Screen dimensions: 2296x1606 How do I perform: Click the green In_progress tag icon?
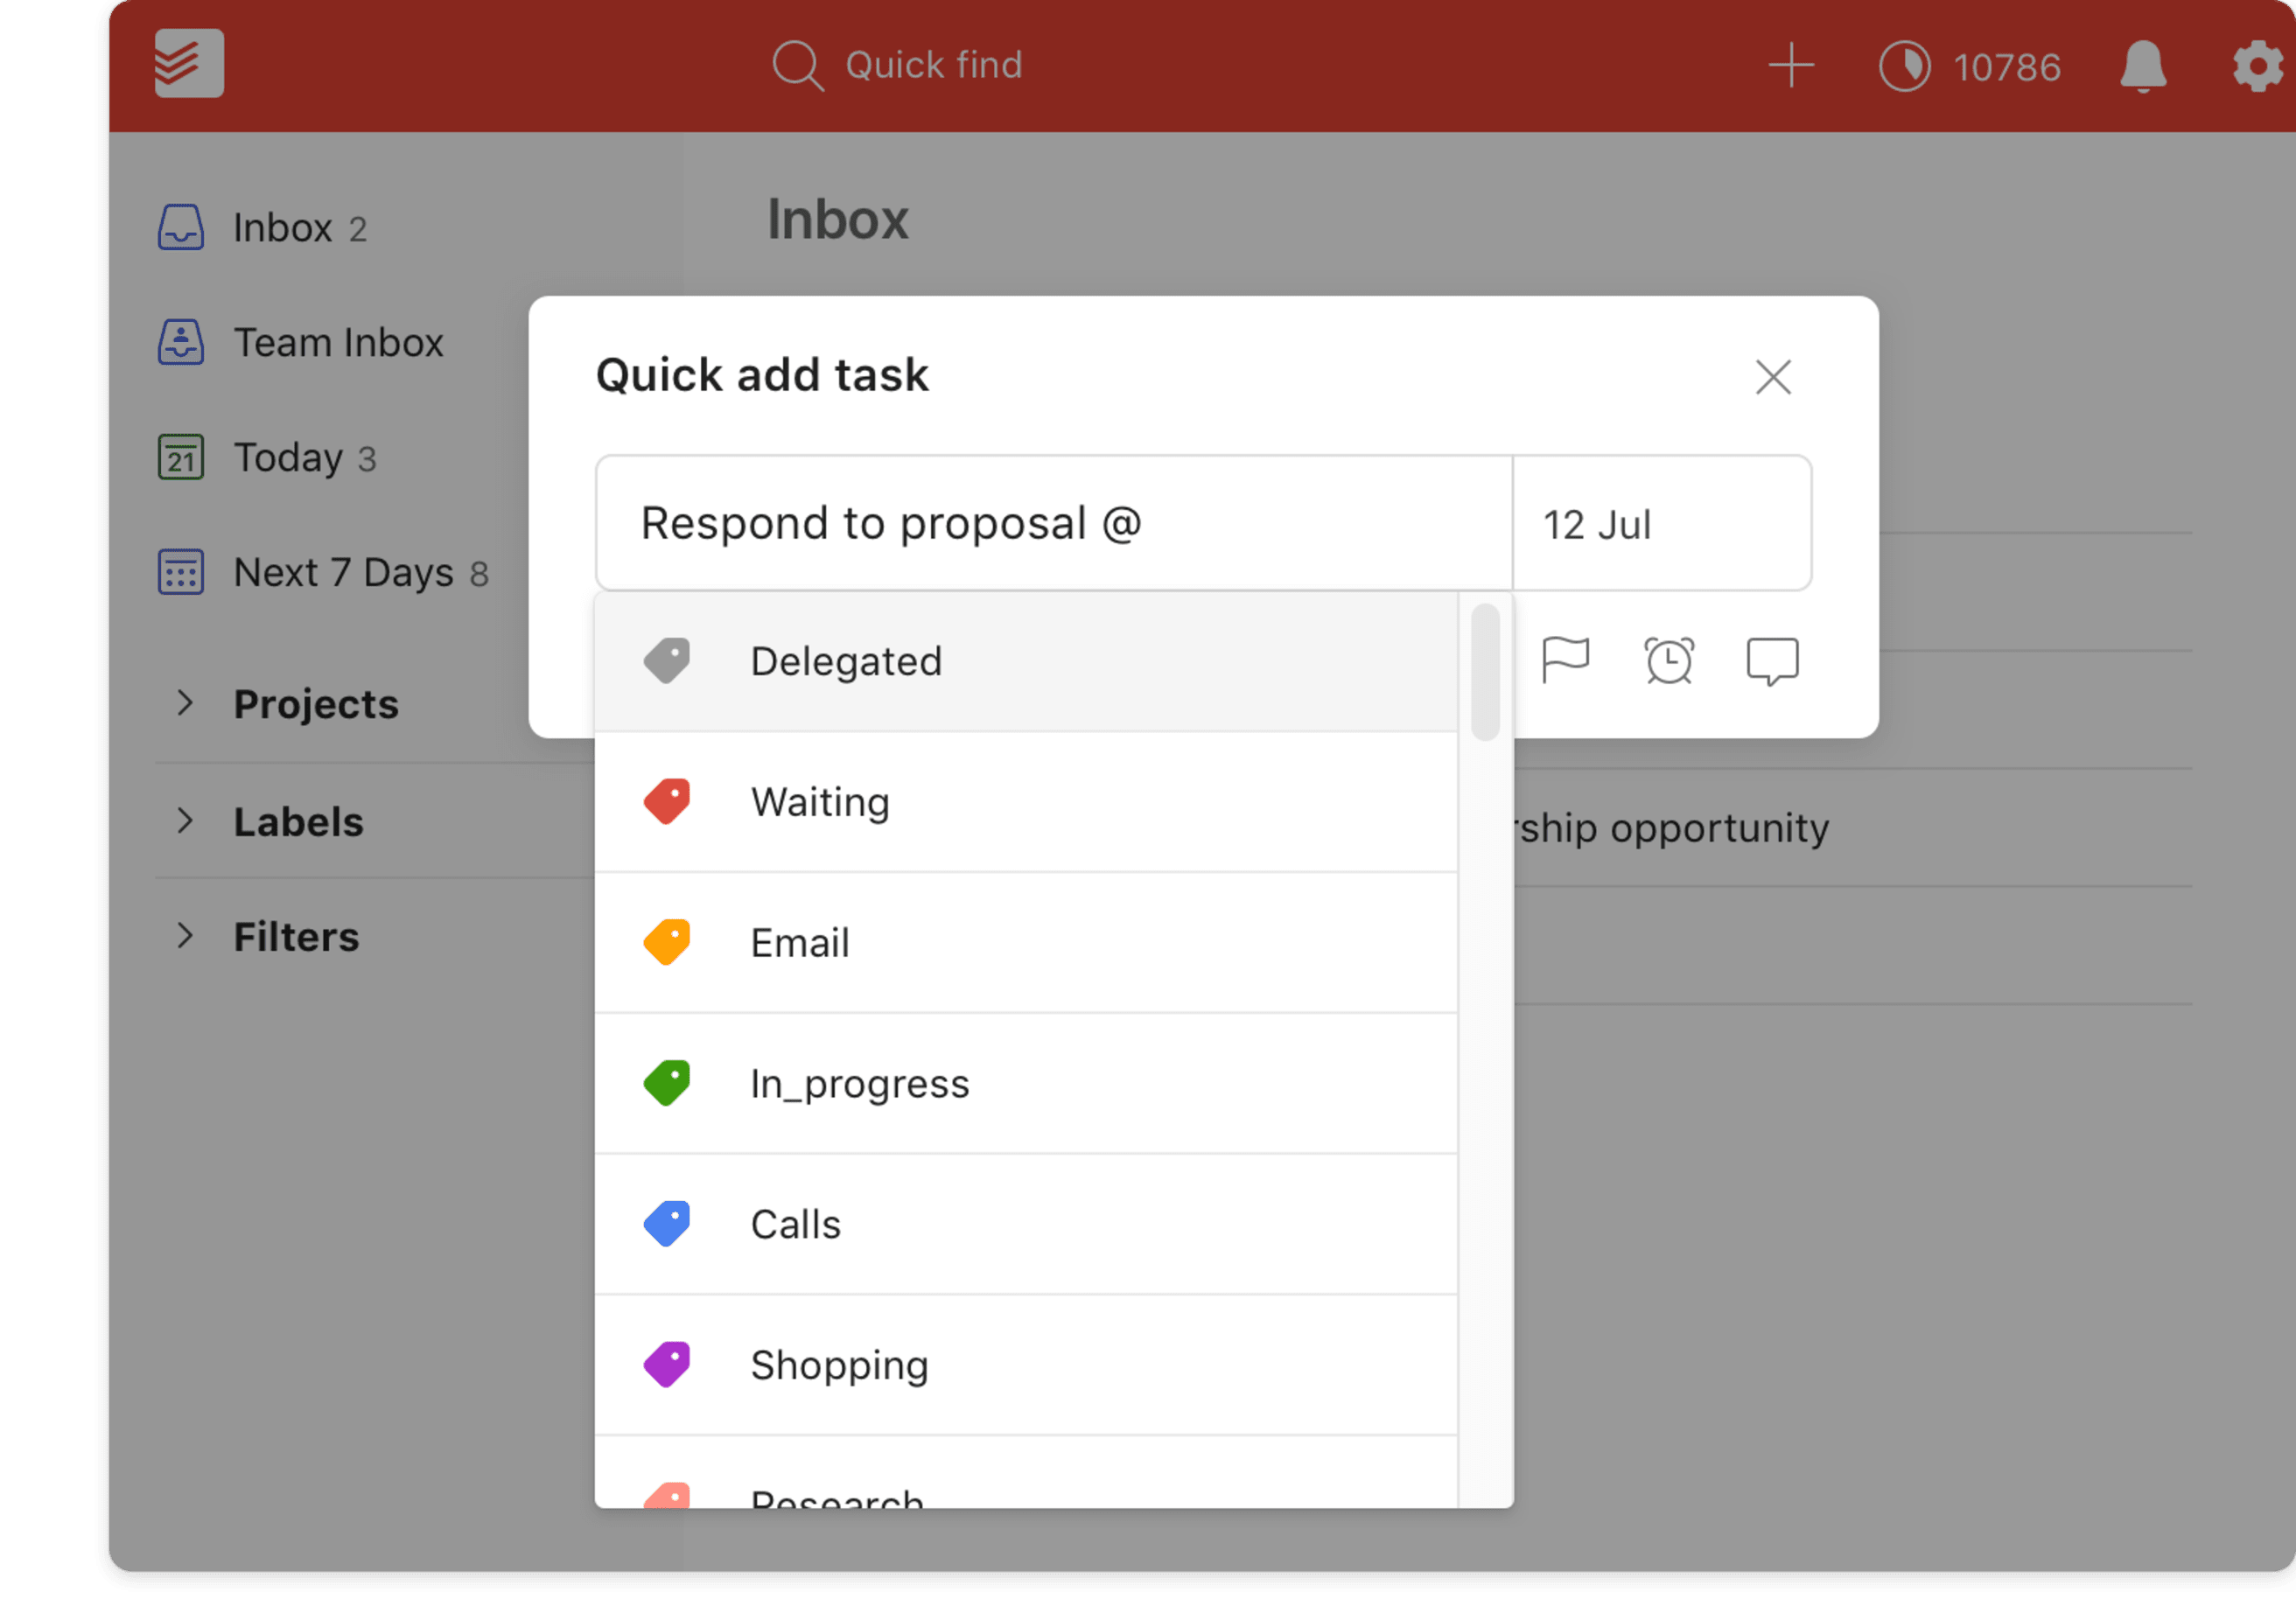pyautogui.click(x=667, y=1083)
